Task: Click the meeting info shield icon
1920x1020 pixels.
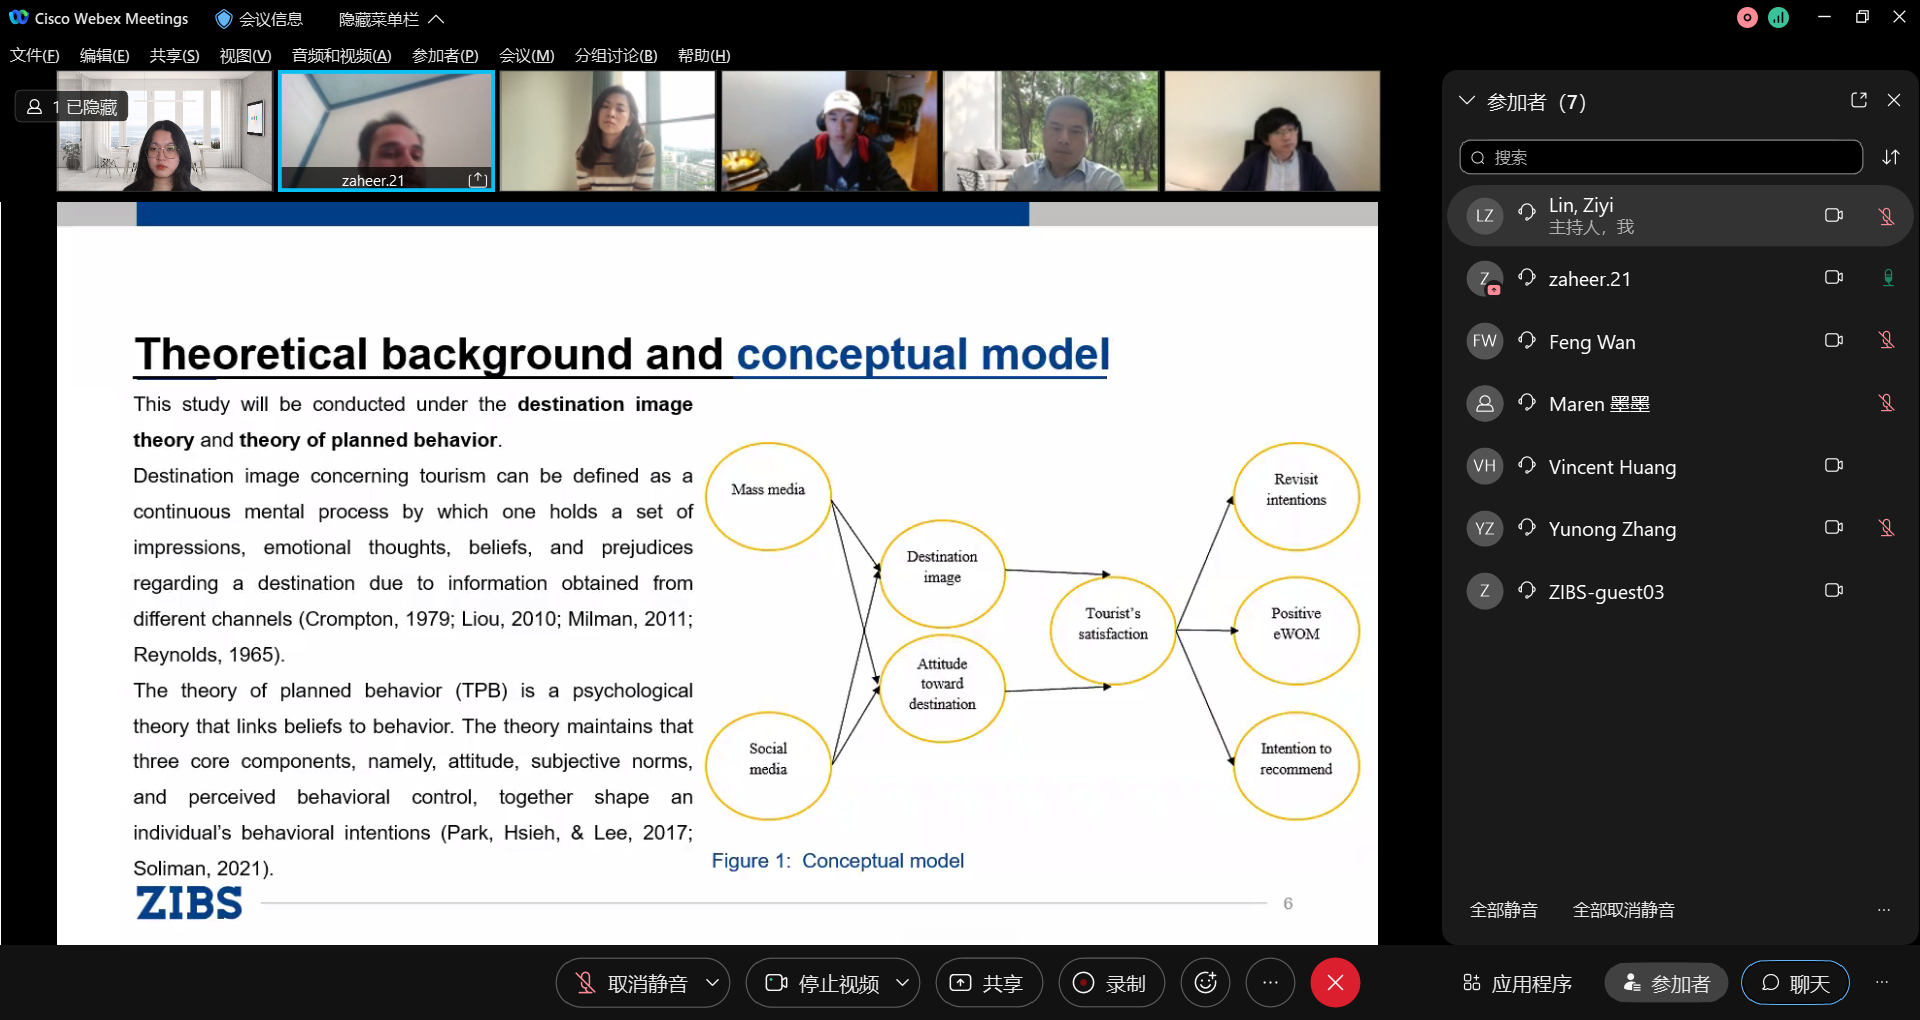Action: [x=224, y=19]
